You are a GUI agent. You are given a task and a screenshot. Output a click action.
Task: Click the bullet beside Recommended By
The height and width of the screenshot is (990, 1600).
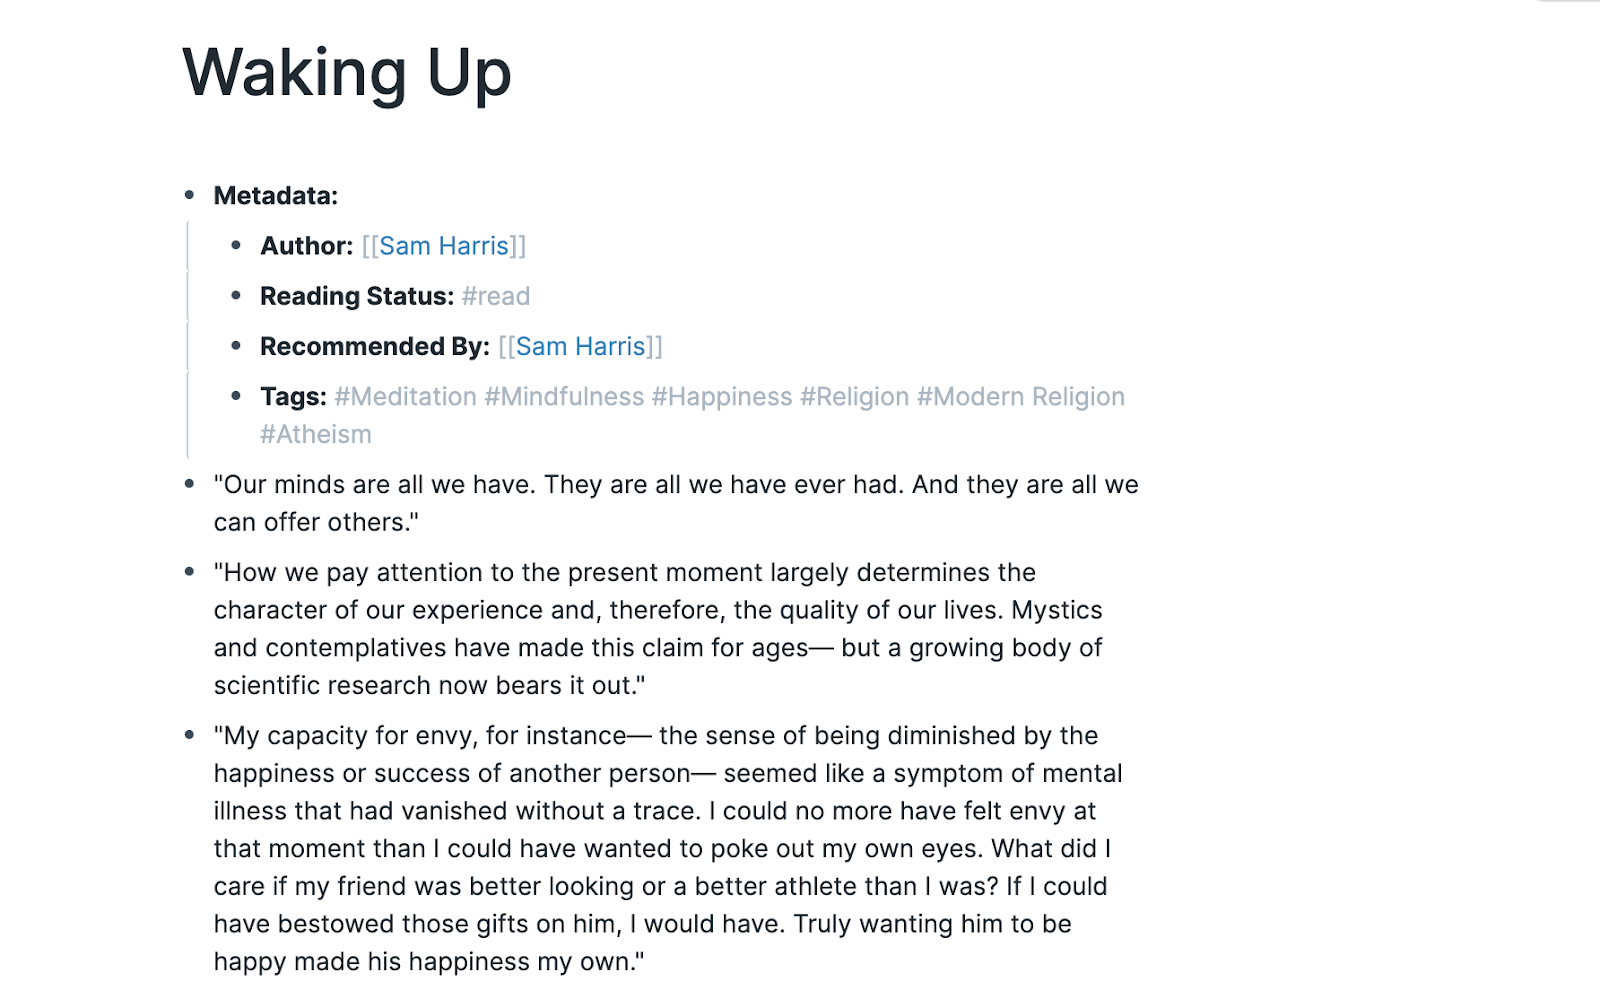[236, 345]
